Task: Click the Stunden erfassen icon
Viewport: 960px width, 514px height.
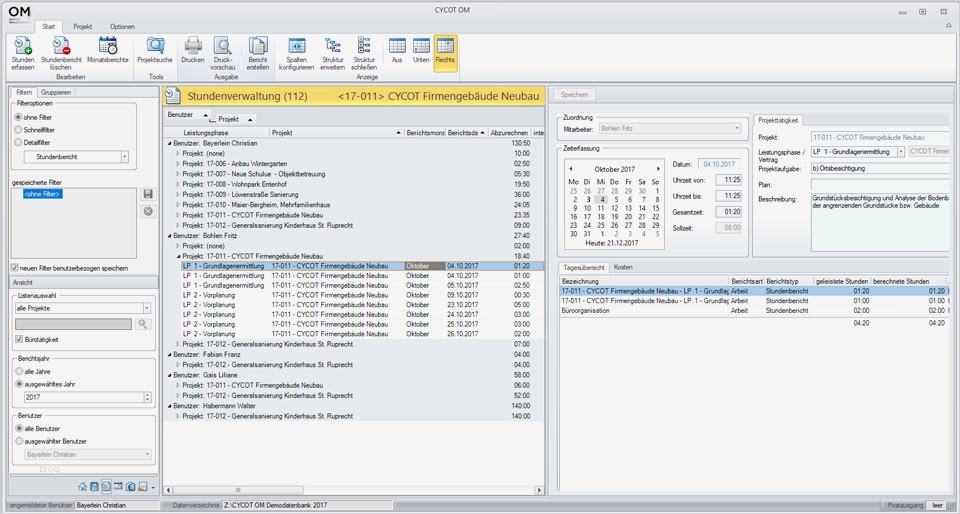Action: click(x=22, y=46)
